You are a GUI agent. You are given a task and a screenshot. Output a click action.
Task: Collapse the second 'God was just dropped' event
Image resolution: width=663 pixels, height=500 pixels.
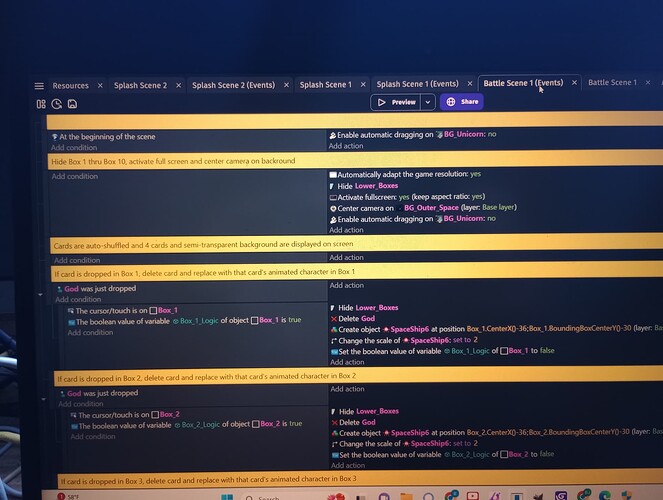click(43, 399)
